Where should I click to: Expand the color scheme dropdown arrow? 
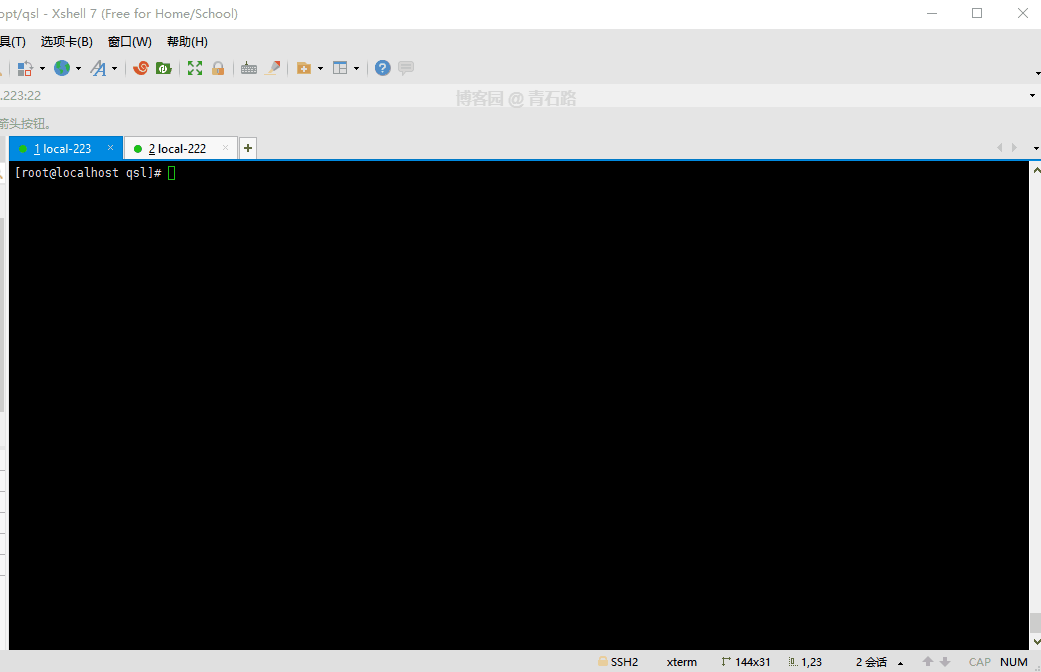point(42,68)
